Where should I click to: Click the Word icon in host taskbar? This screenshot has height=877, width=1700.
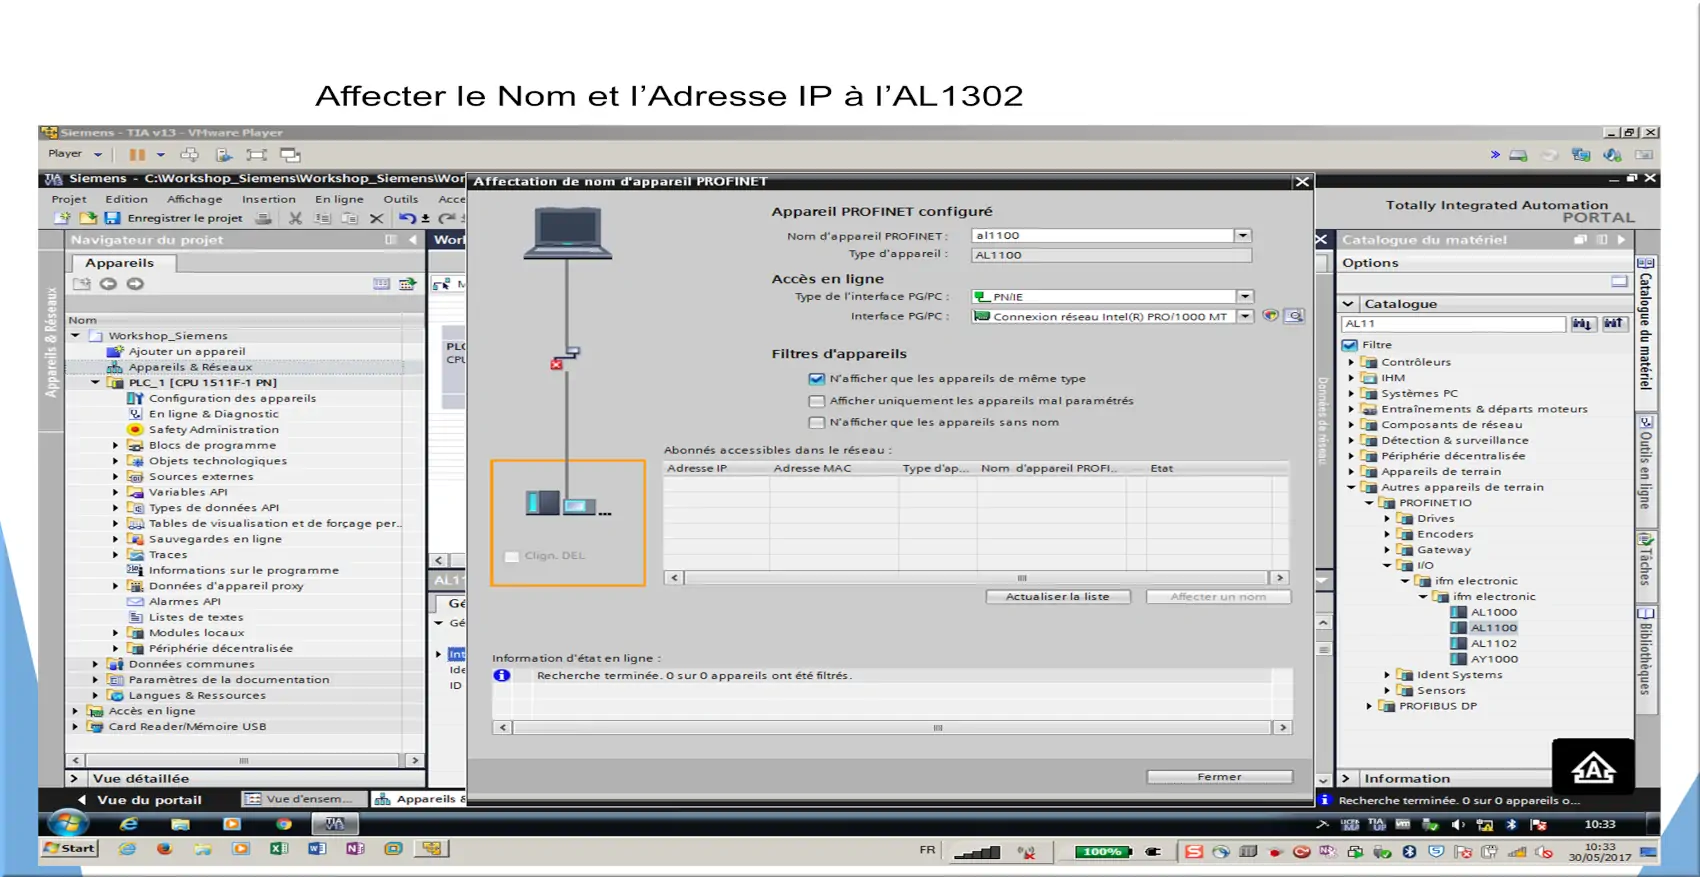click(x=317, y=849)
